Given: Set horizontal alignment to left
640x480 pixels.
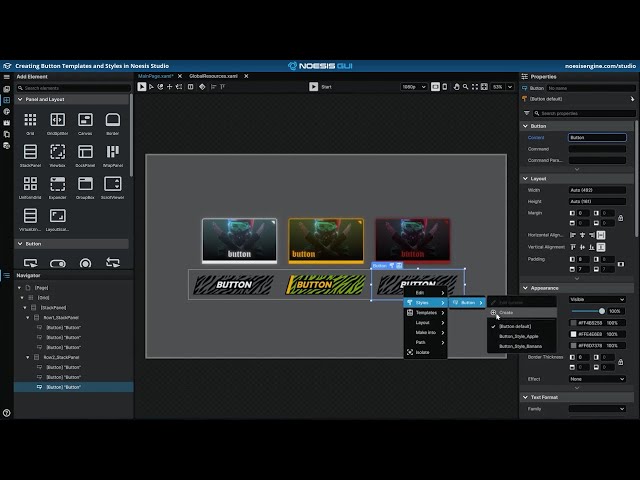Looking at the screenshot, I should coord(573,235).
